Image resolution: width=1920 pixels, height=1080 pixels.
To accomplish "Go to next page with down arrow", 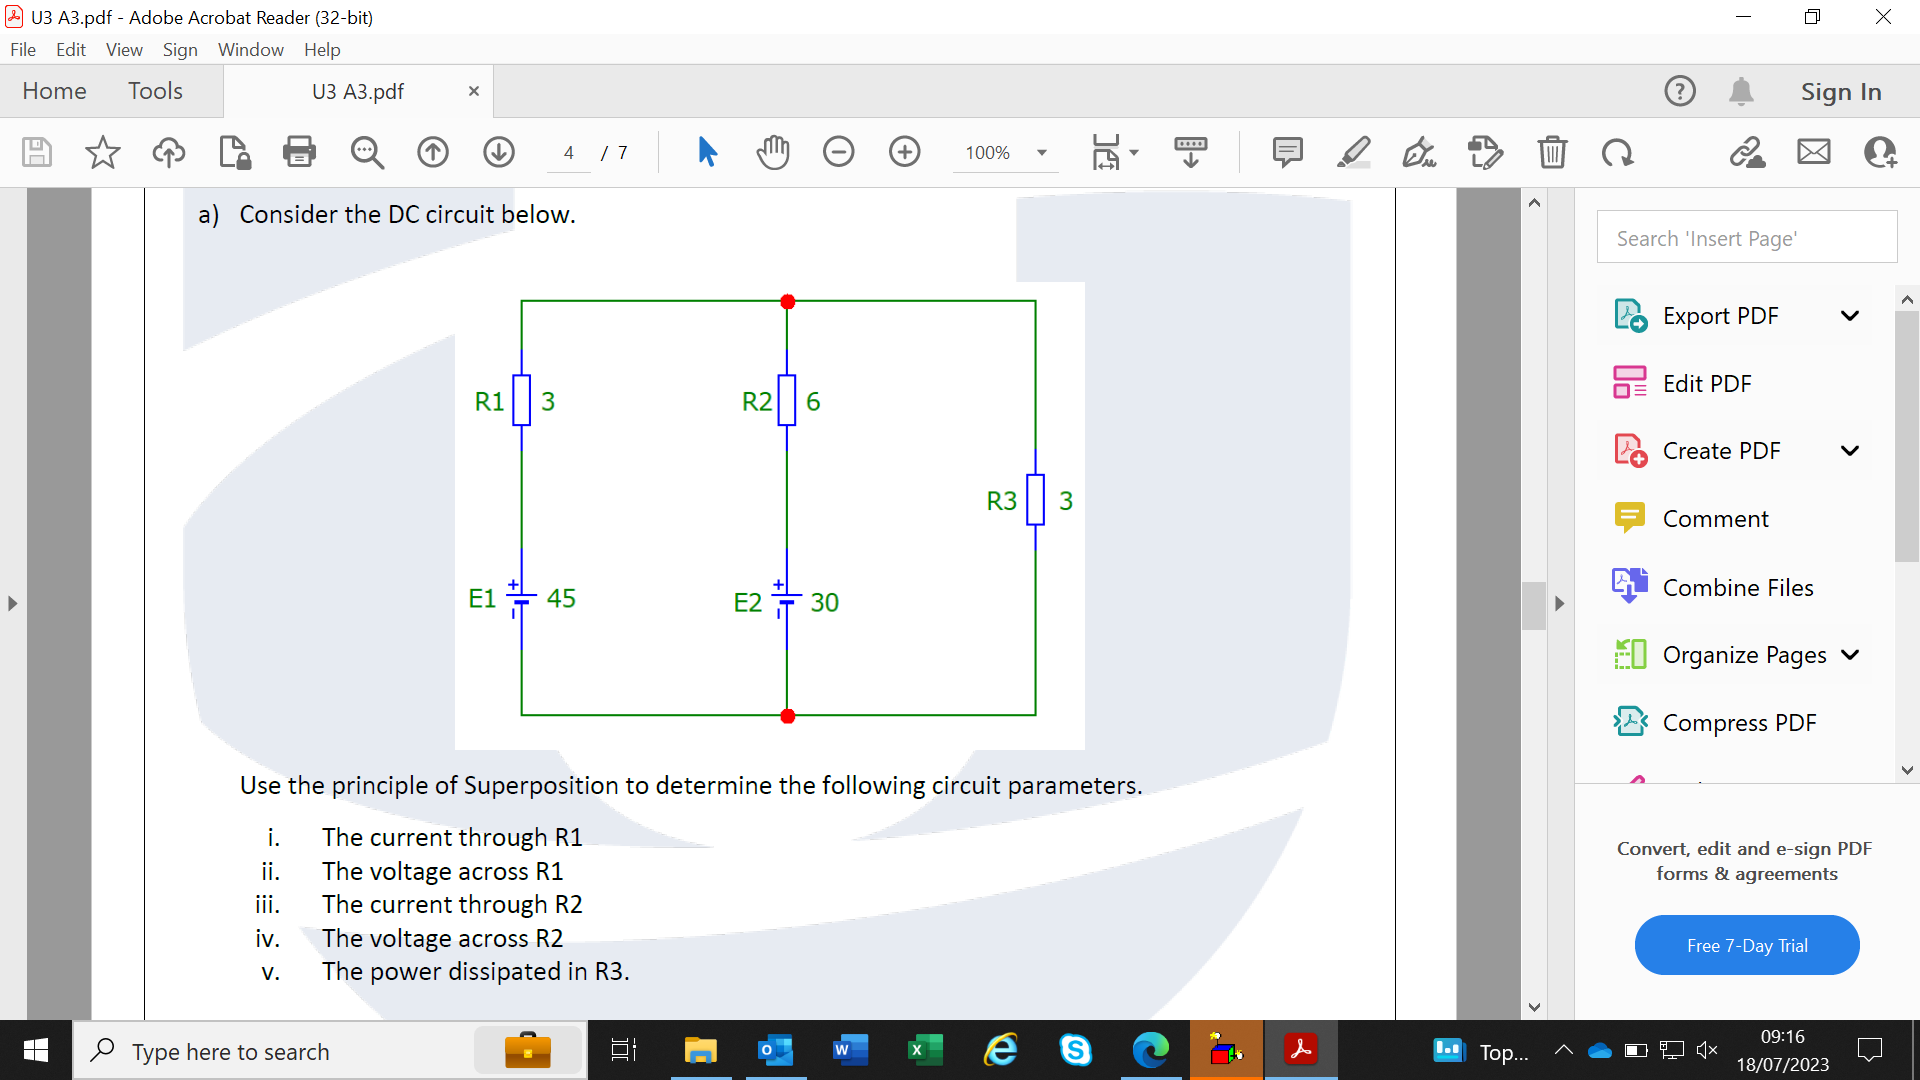I will coord(499,152).
